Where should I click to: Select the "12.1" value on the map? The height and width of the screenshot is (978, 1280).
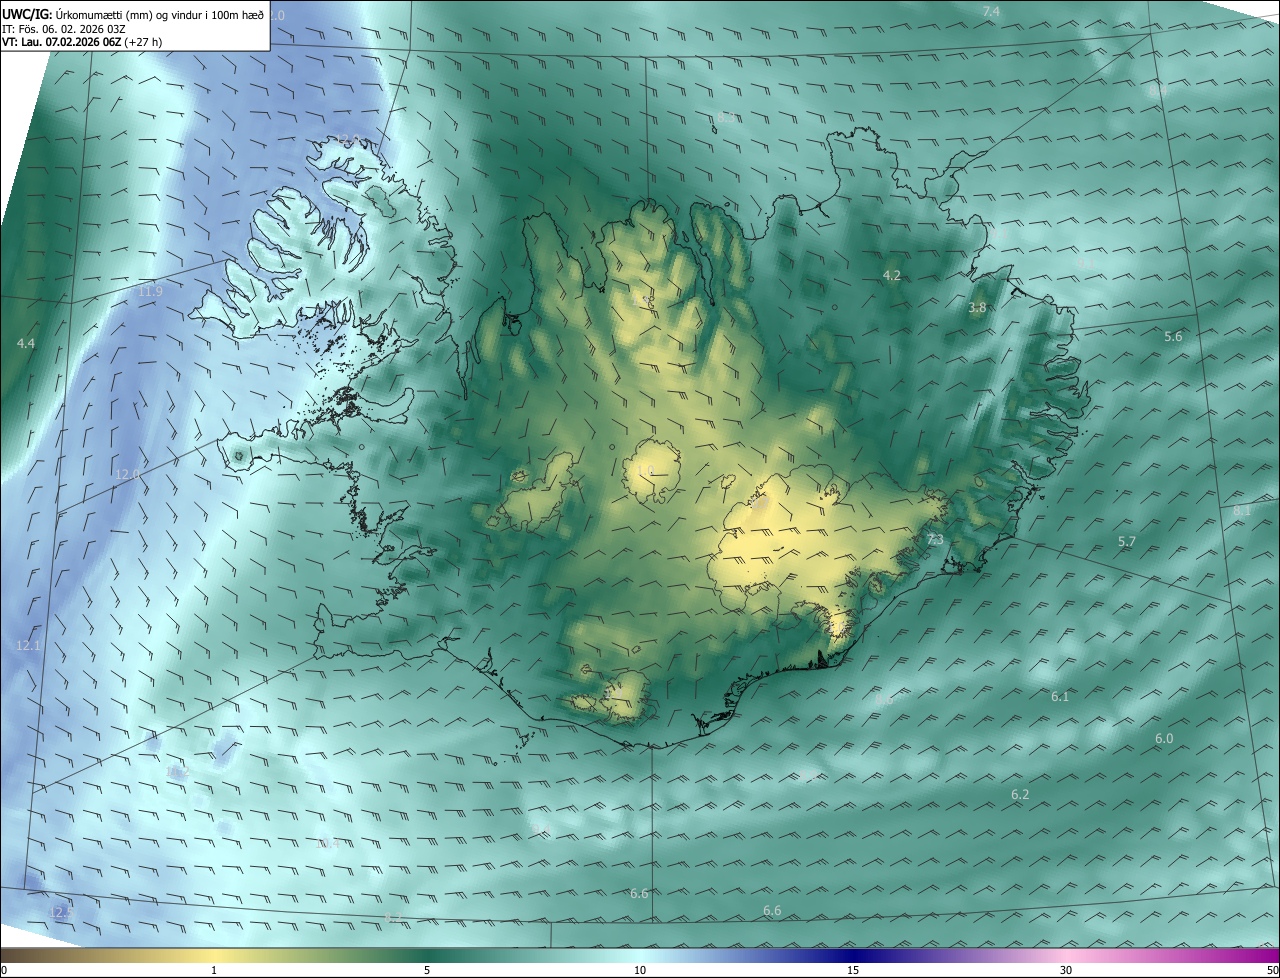click(x=28, y=645)
